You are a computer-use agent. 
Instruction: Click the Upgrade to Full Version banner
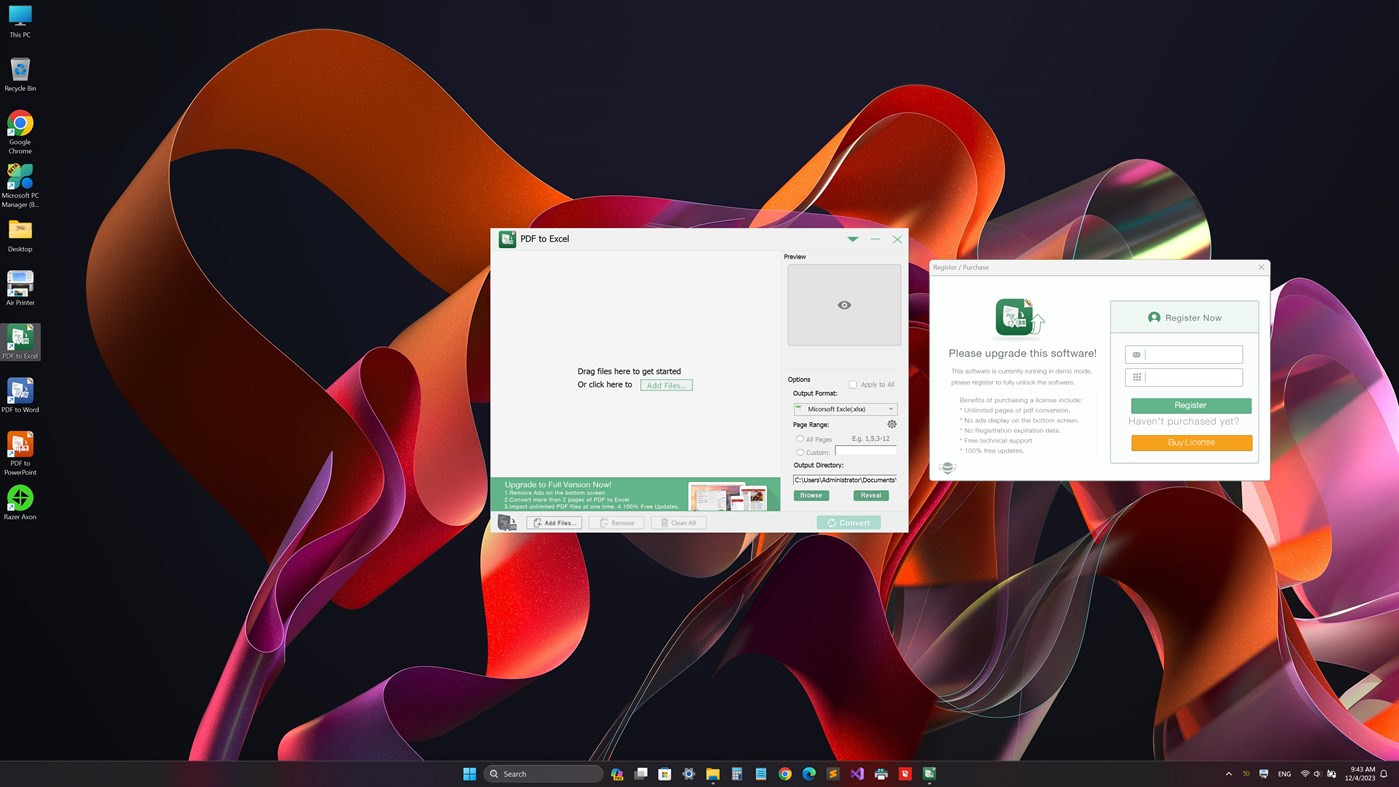(635, 494)
